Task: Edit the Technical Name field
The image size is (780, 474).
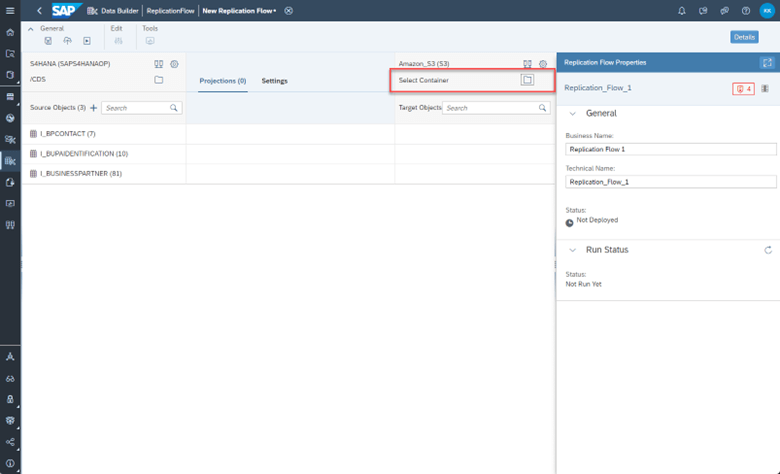Action: 671,182
